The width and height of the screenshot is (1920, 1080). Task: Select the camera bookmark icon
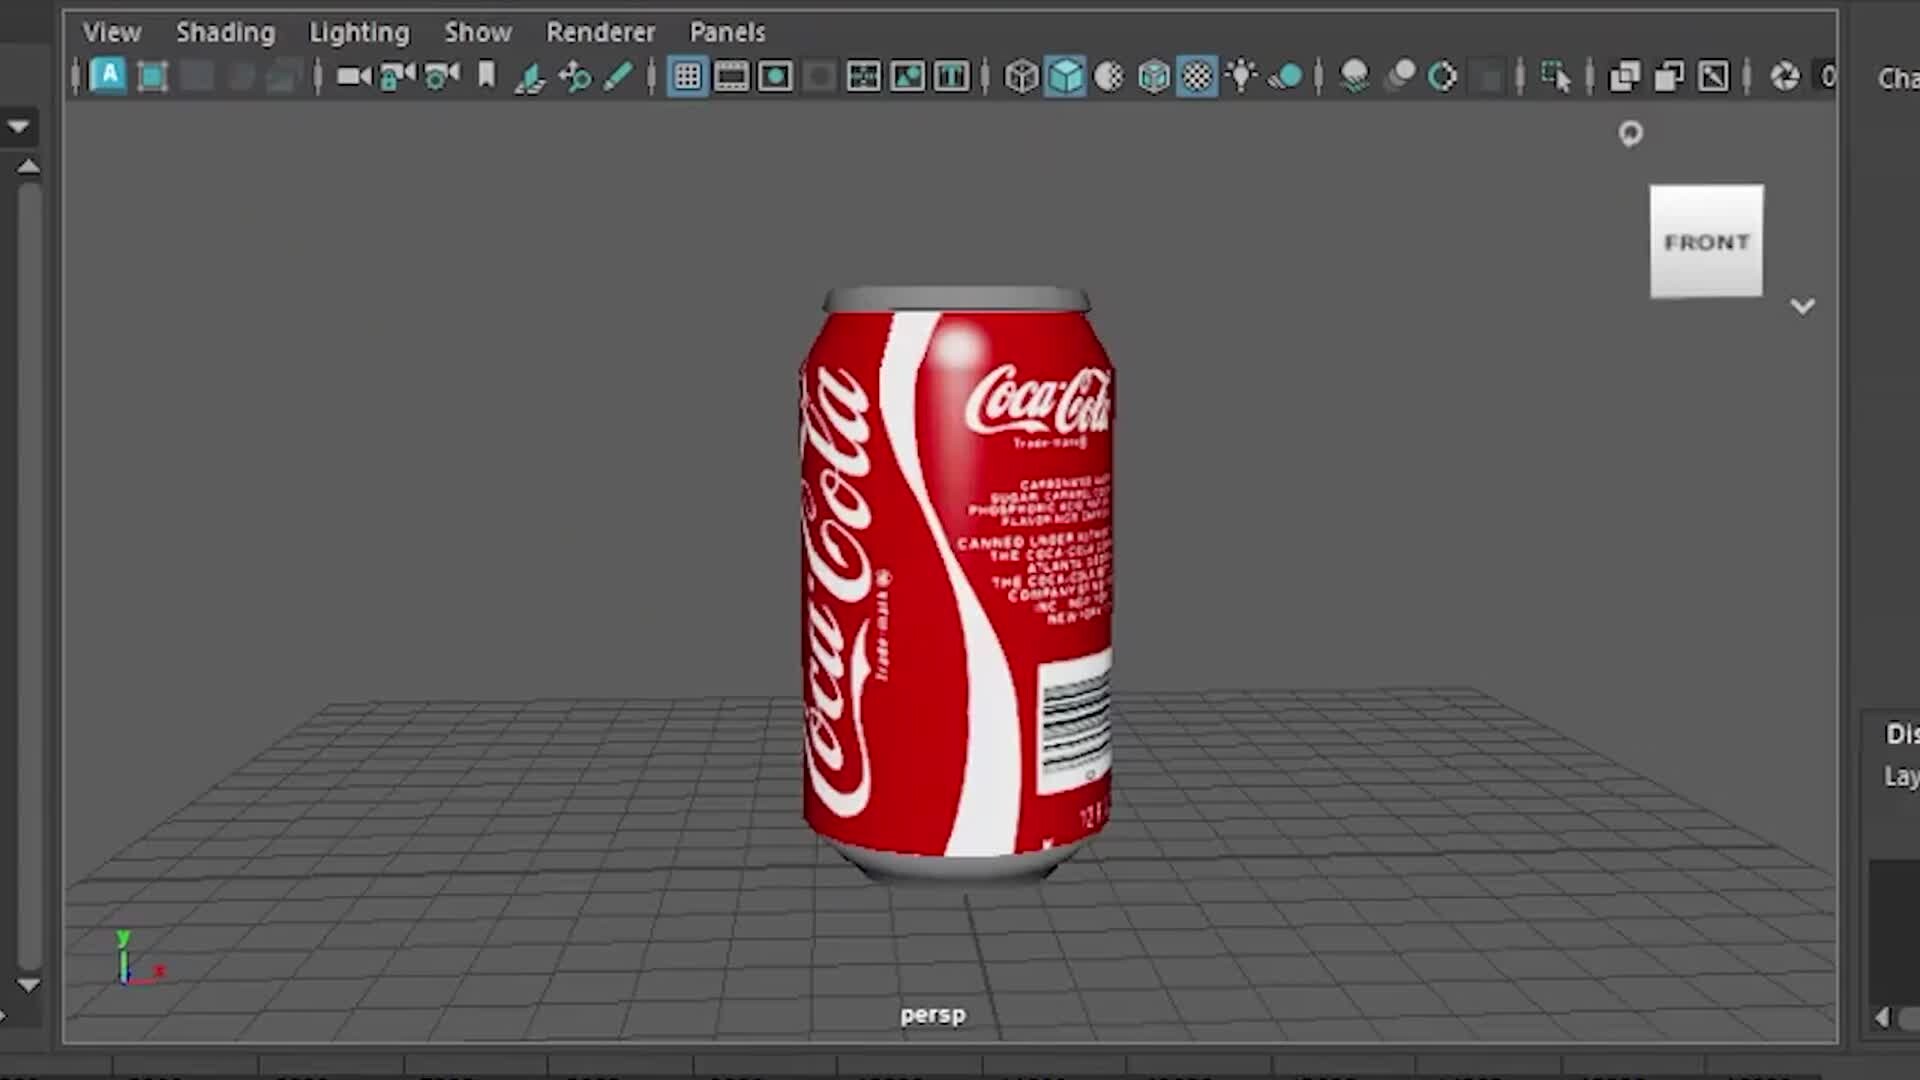(487, 75)
